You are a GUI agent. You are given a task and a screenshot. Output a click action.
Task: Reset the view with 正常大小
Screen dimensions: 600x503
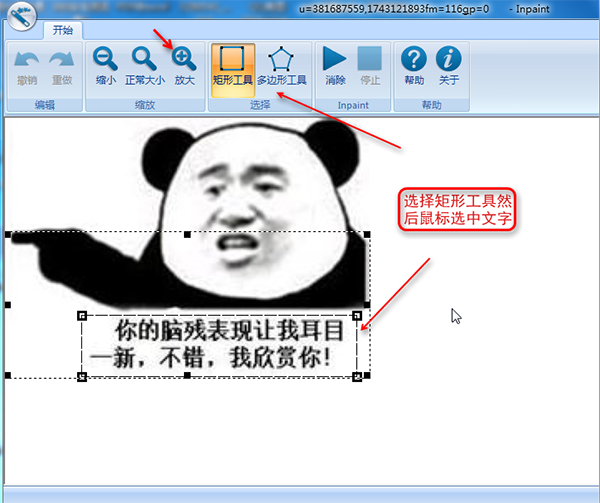coord(145,66)
